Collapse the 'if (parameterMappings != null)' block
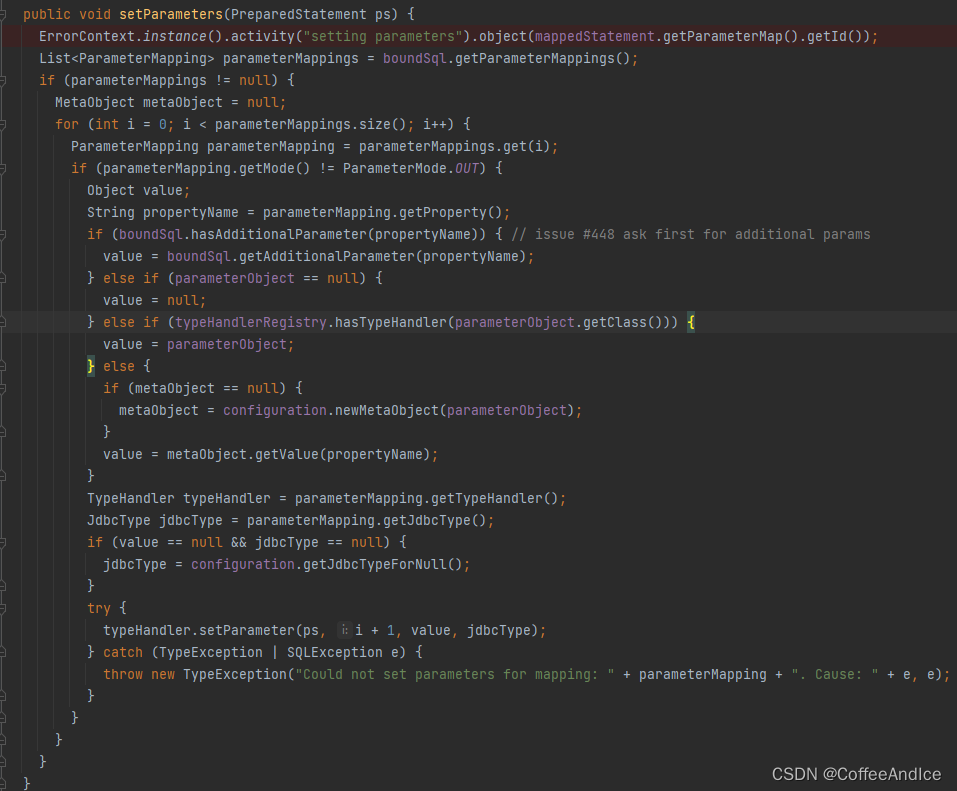This screenshot has height=791, width=957. (x=2, y=81)
